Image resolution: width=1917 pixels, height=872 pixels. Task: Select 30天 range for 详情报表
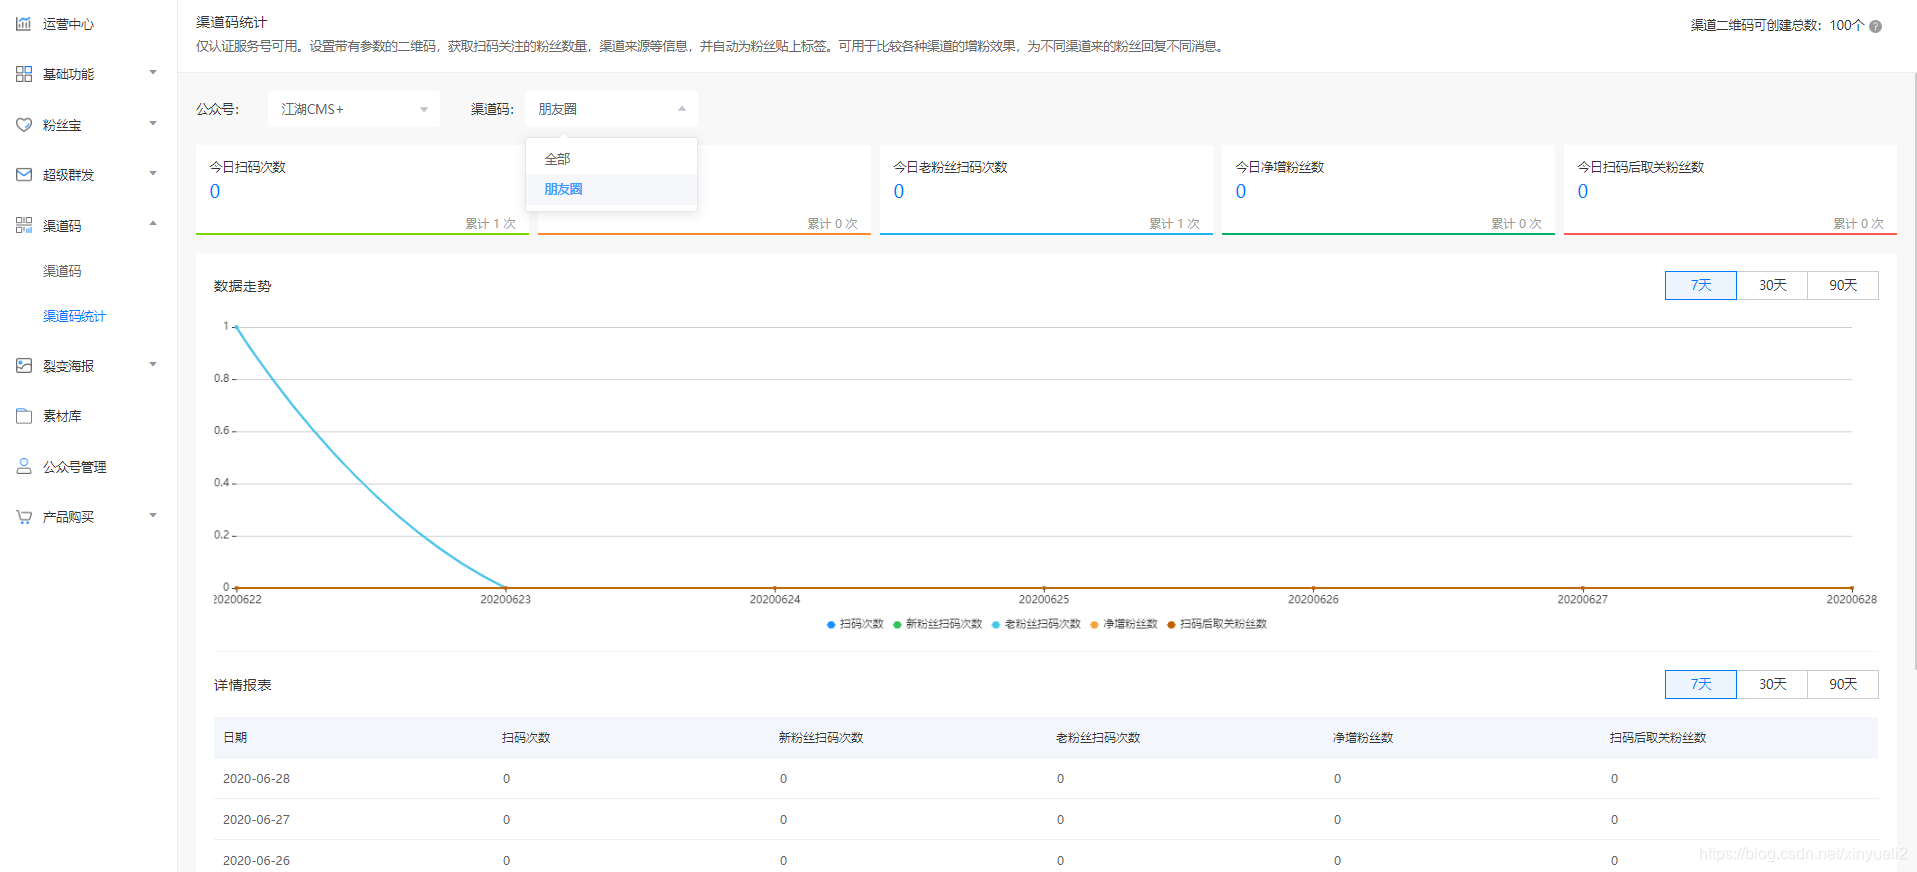pos(1772,684)
